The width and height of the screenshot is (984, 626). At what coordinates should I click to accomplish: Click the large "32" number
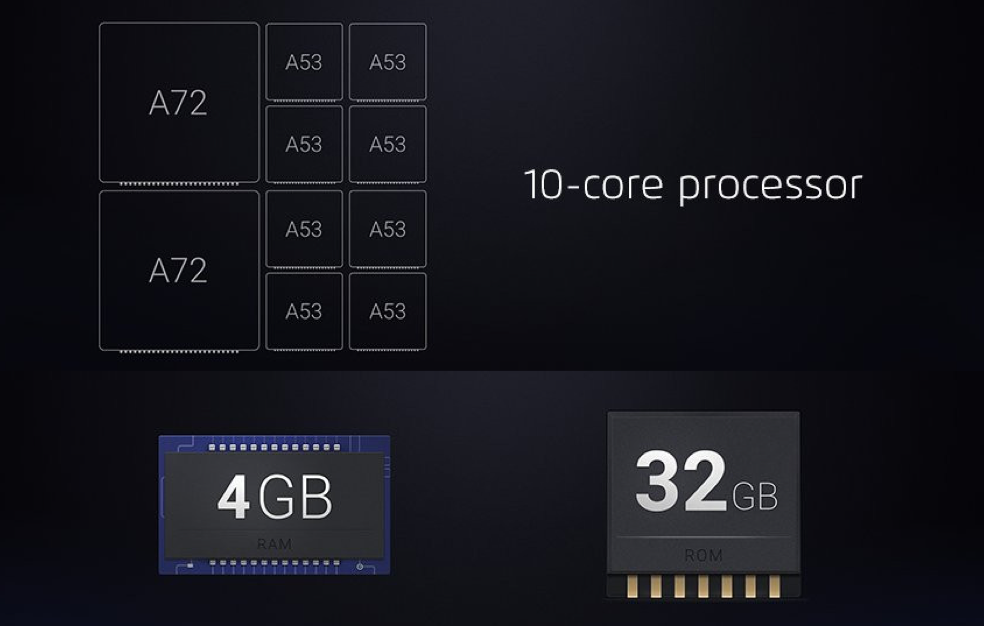[x=681, y=482]
